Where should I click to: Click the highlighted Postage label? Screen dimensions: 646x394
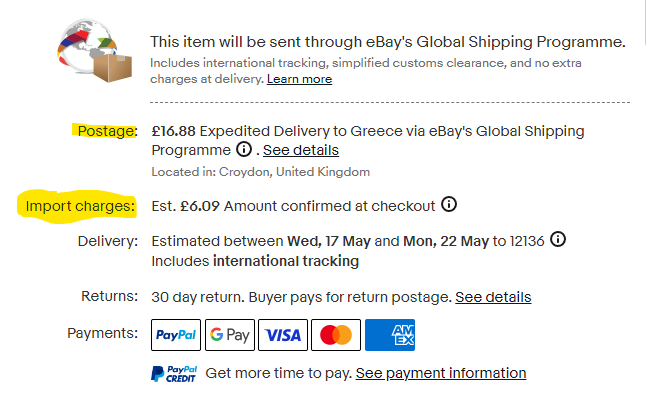pos(107,131)
